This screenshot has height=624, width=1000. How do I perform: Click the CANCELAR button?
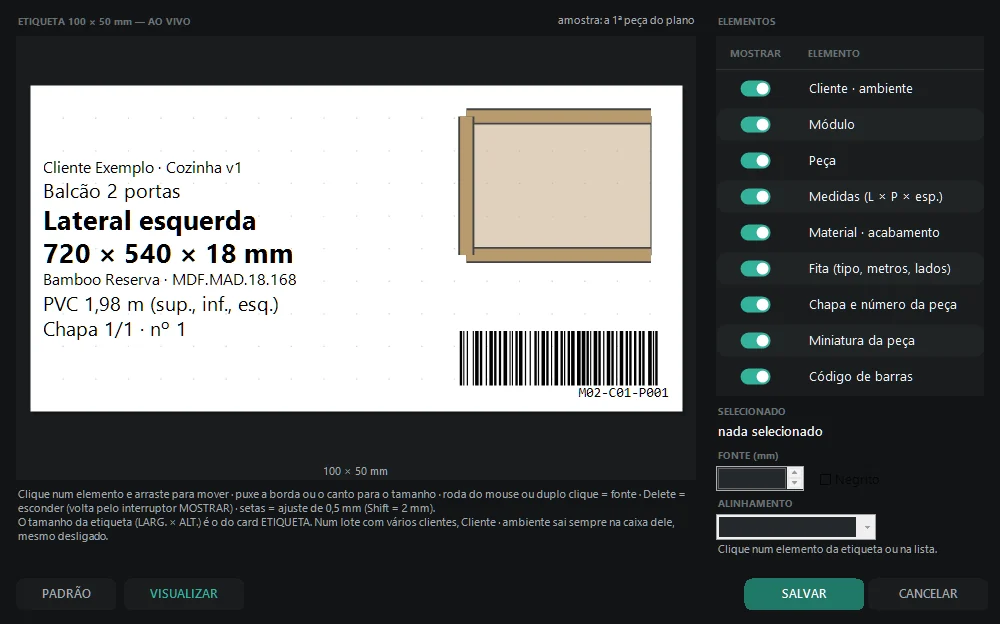(928, 594)
